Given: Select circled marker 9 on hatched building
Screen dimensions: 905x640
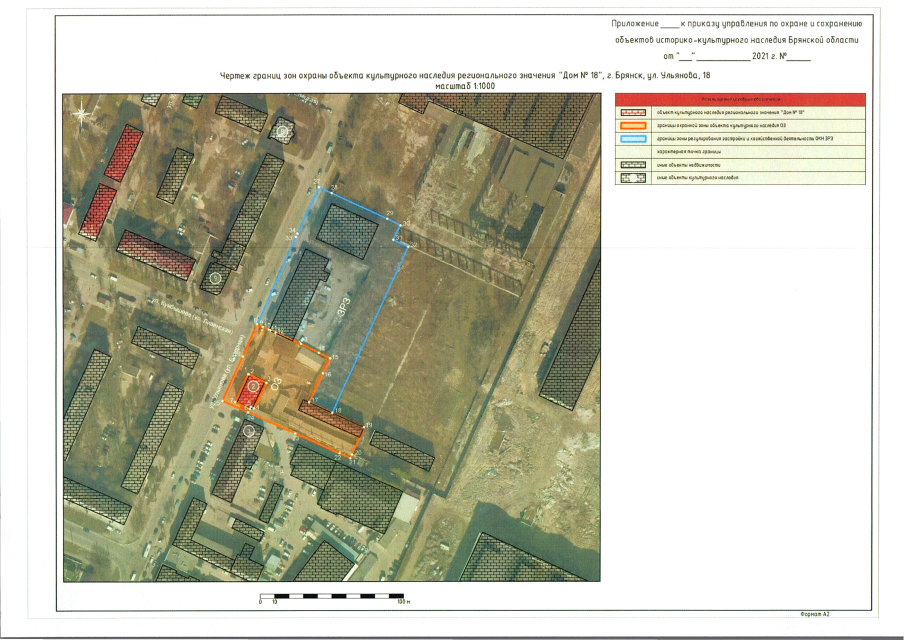Looking at the screenshot, I should 216,277.
